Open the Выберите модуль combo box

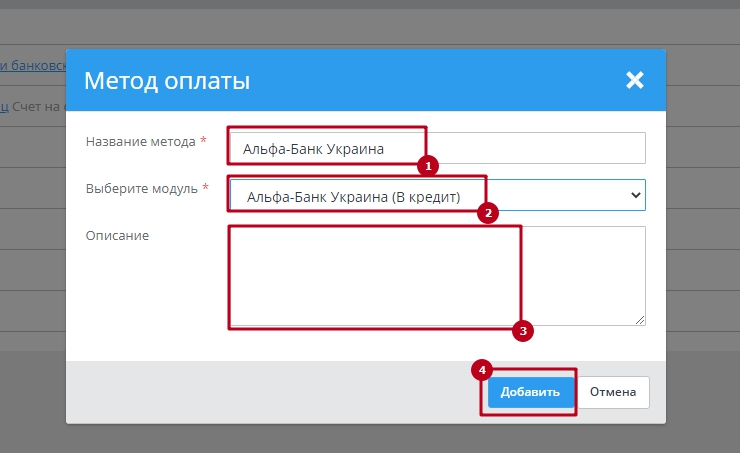click(435, 196)
